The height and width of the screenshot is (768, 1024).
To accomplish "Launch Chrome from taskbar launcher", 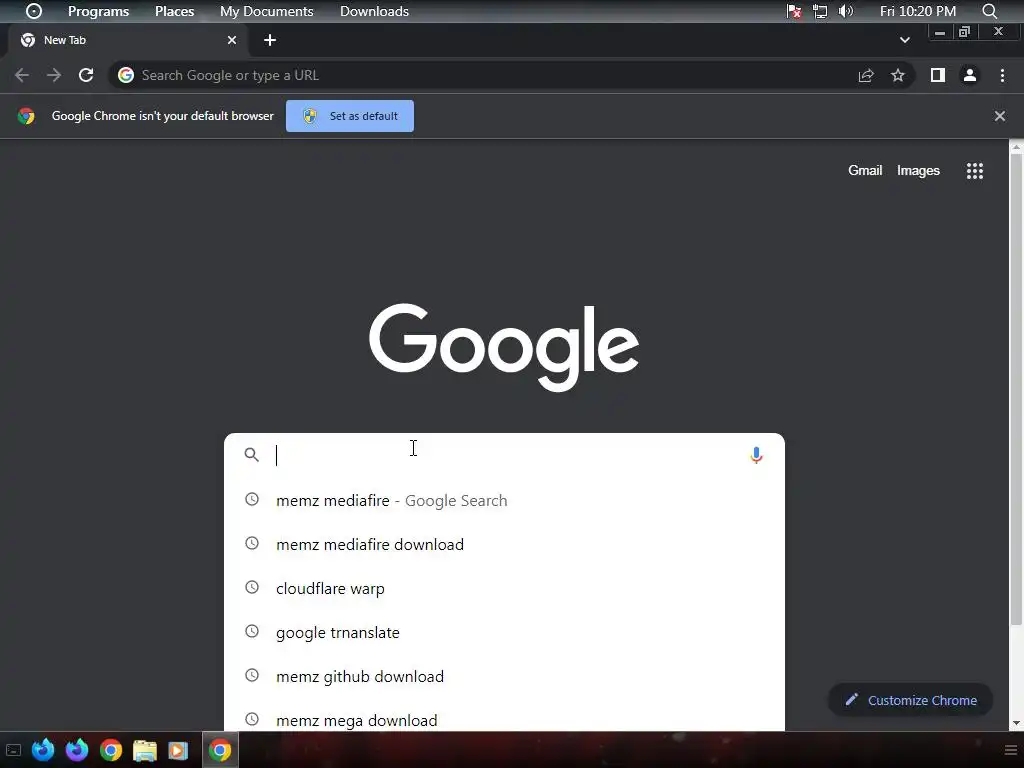I will [x=111, y=750].
